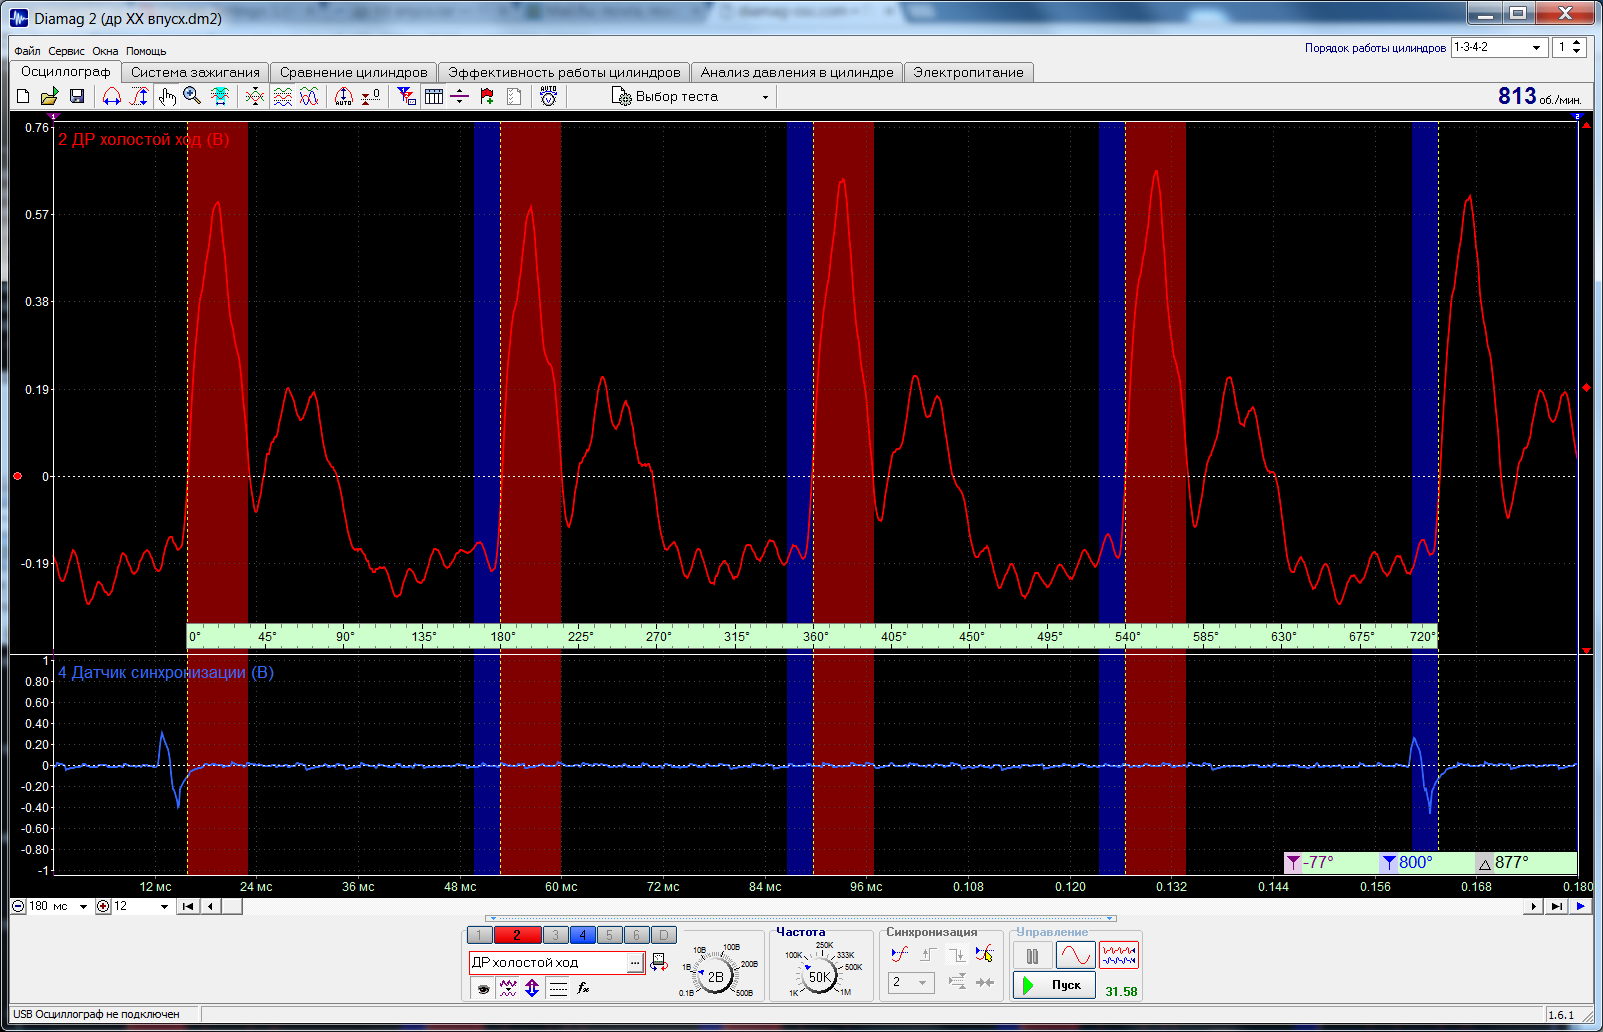Toggle channel visibility eye icon
Screen dimensions: 1603x1032
tap(484, 988)
